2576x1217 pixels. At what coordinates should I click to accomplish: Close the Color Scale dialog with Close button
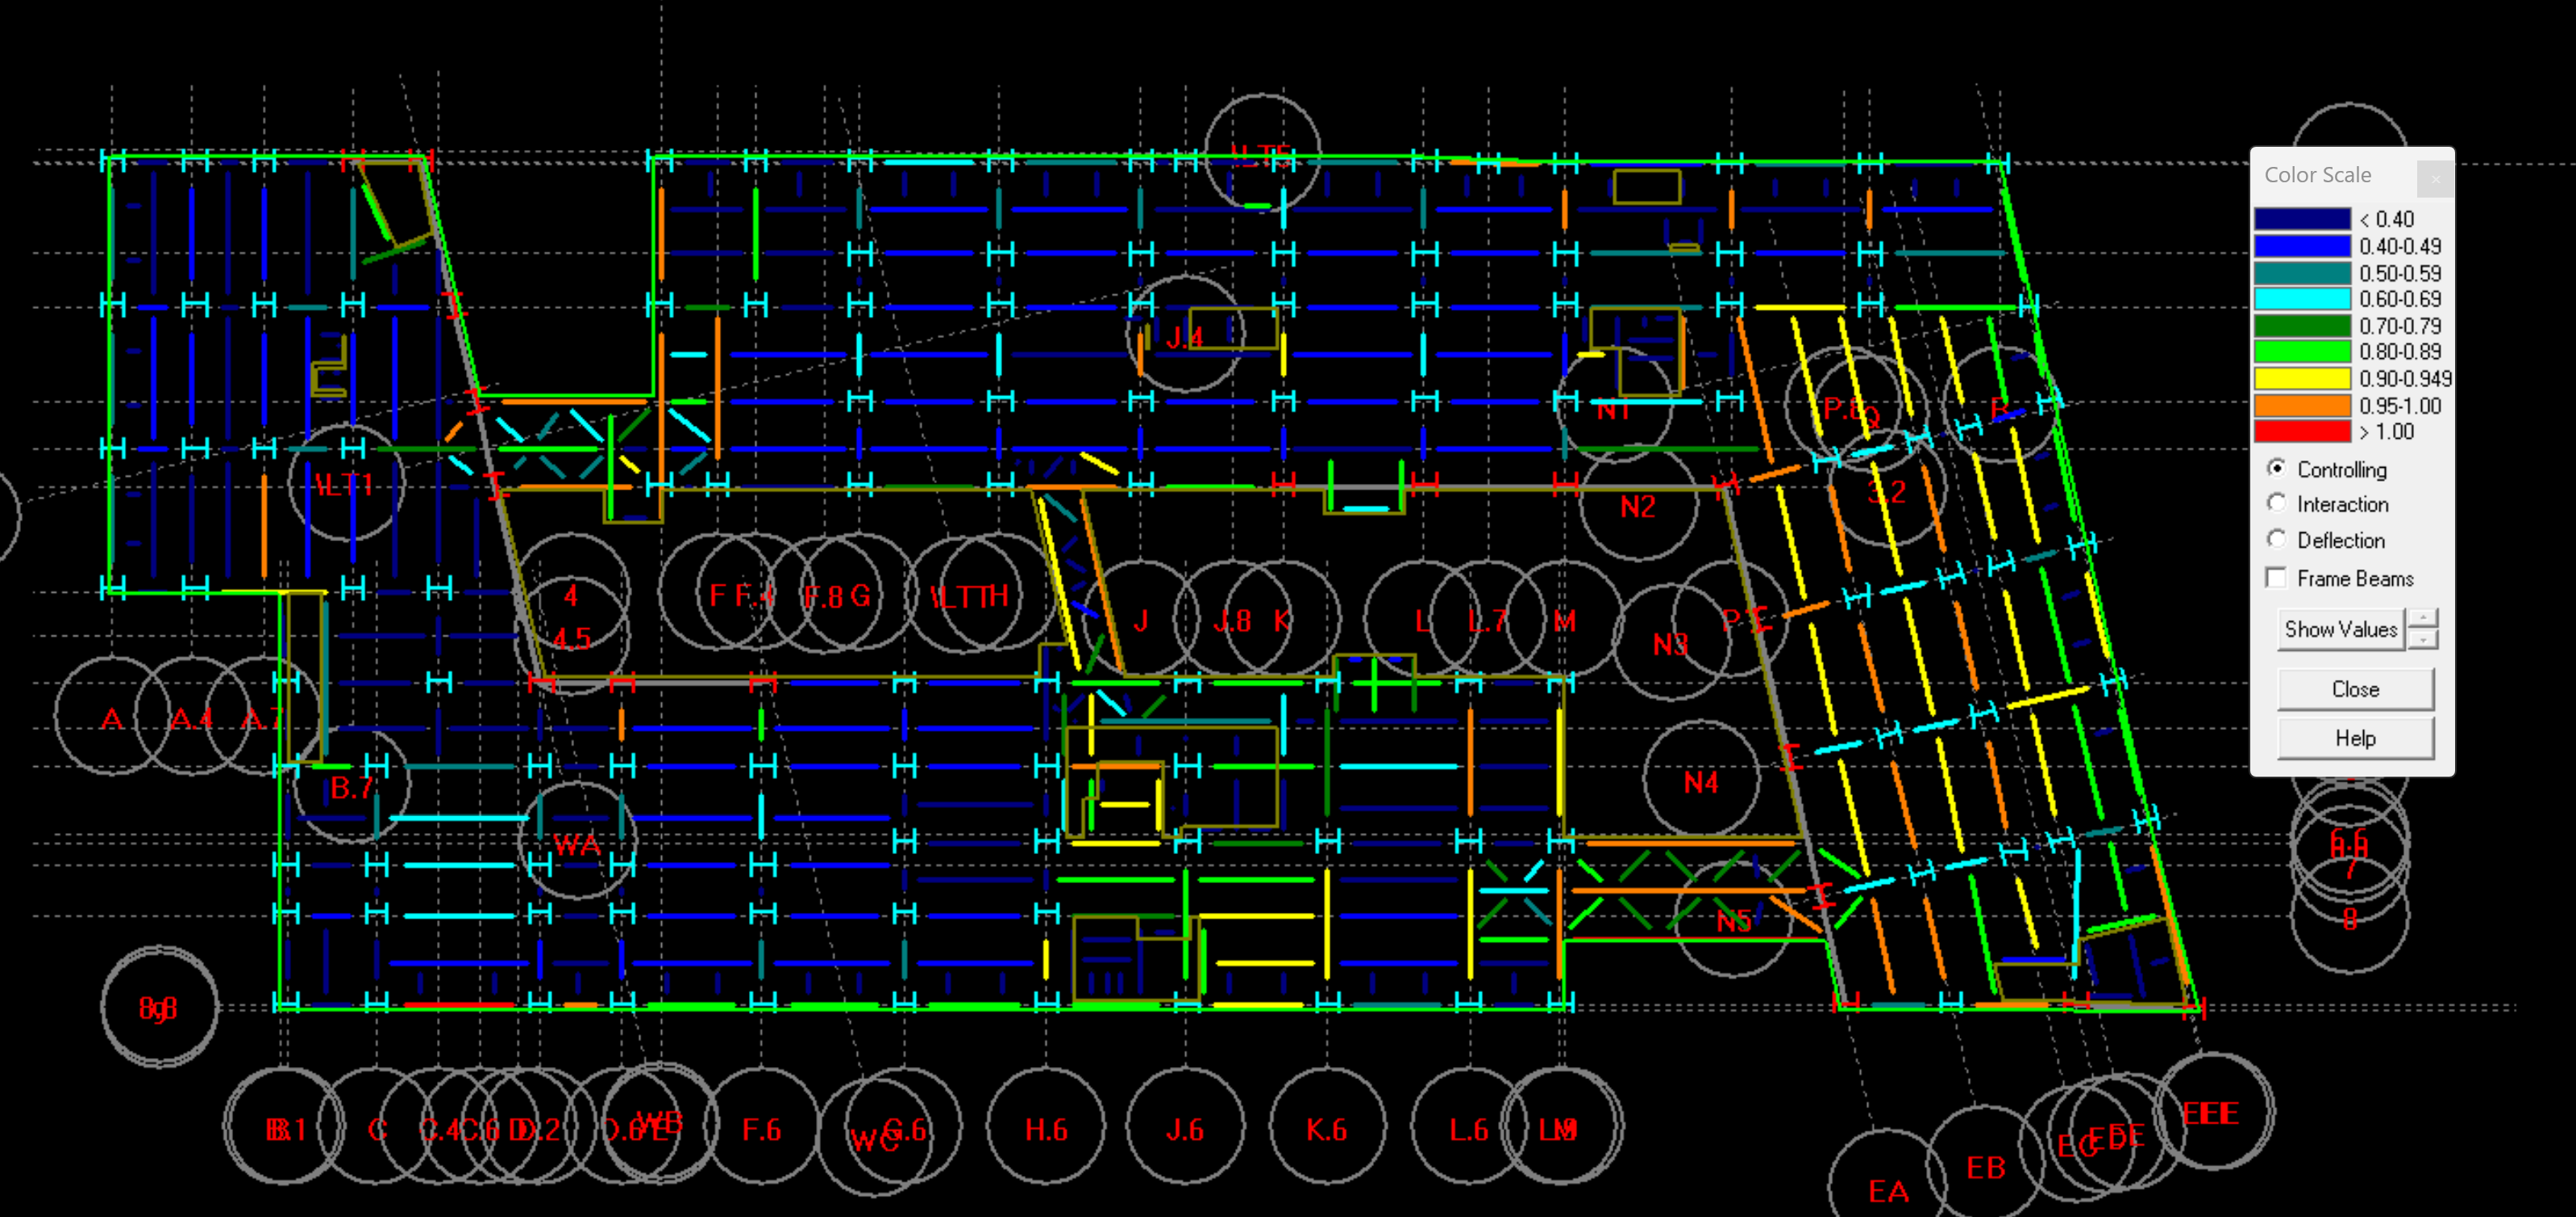click(2355, 689)
